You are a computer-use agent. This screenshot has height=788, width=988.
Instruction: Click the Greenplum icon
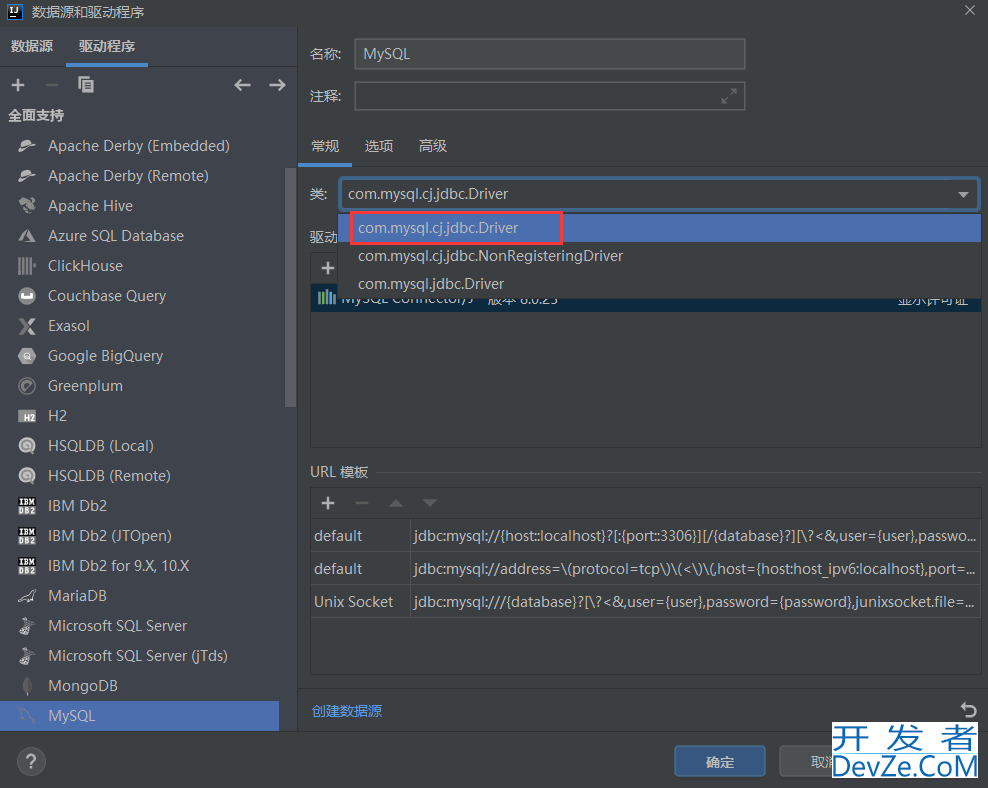(26, 386)
